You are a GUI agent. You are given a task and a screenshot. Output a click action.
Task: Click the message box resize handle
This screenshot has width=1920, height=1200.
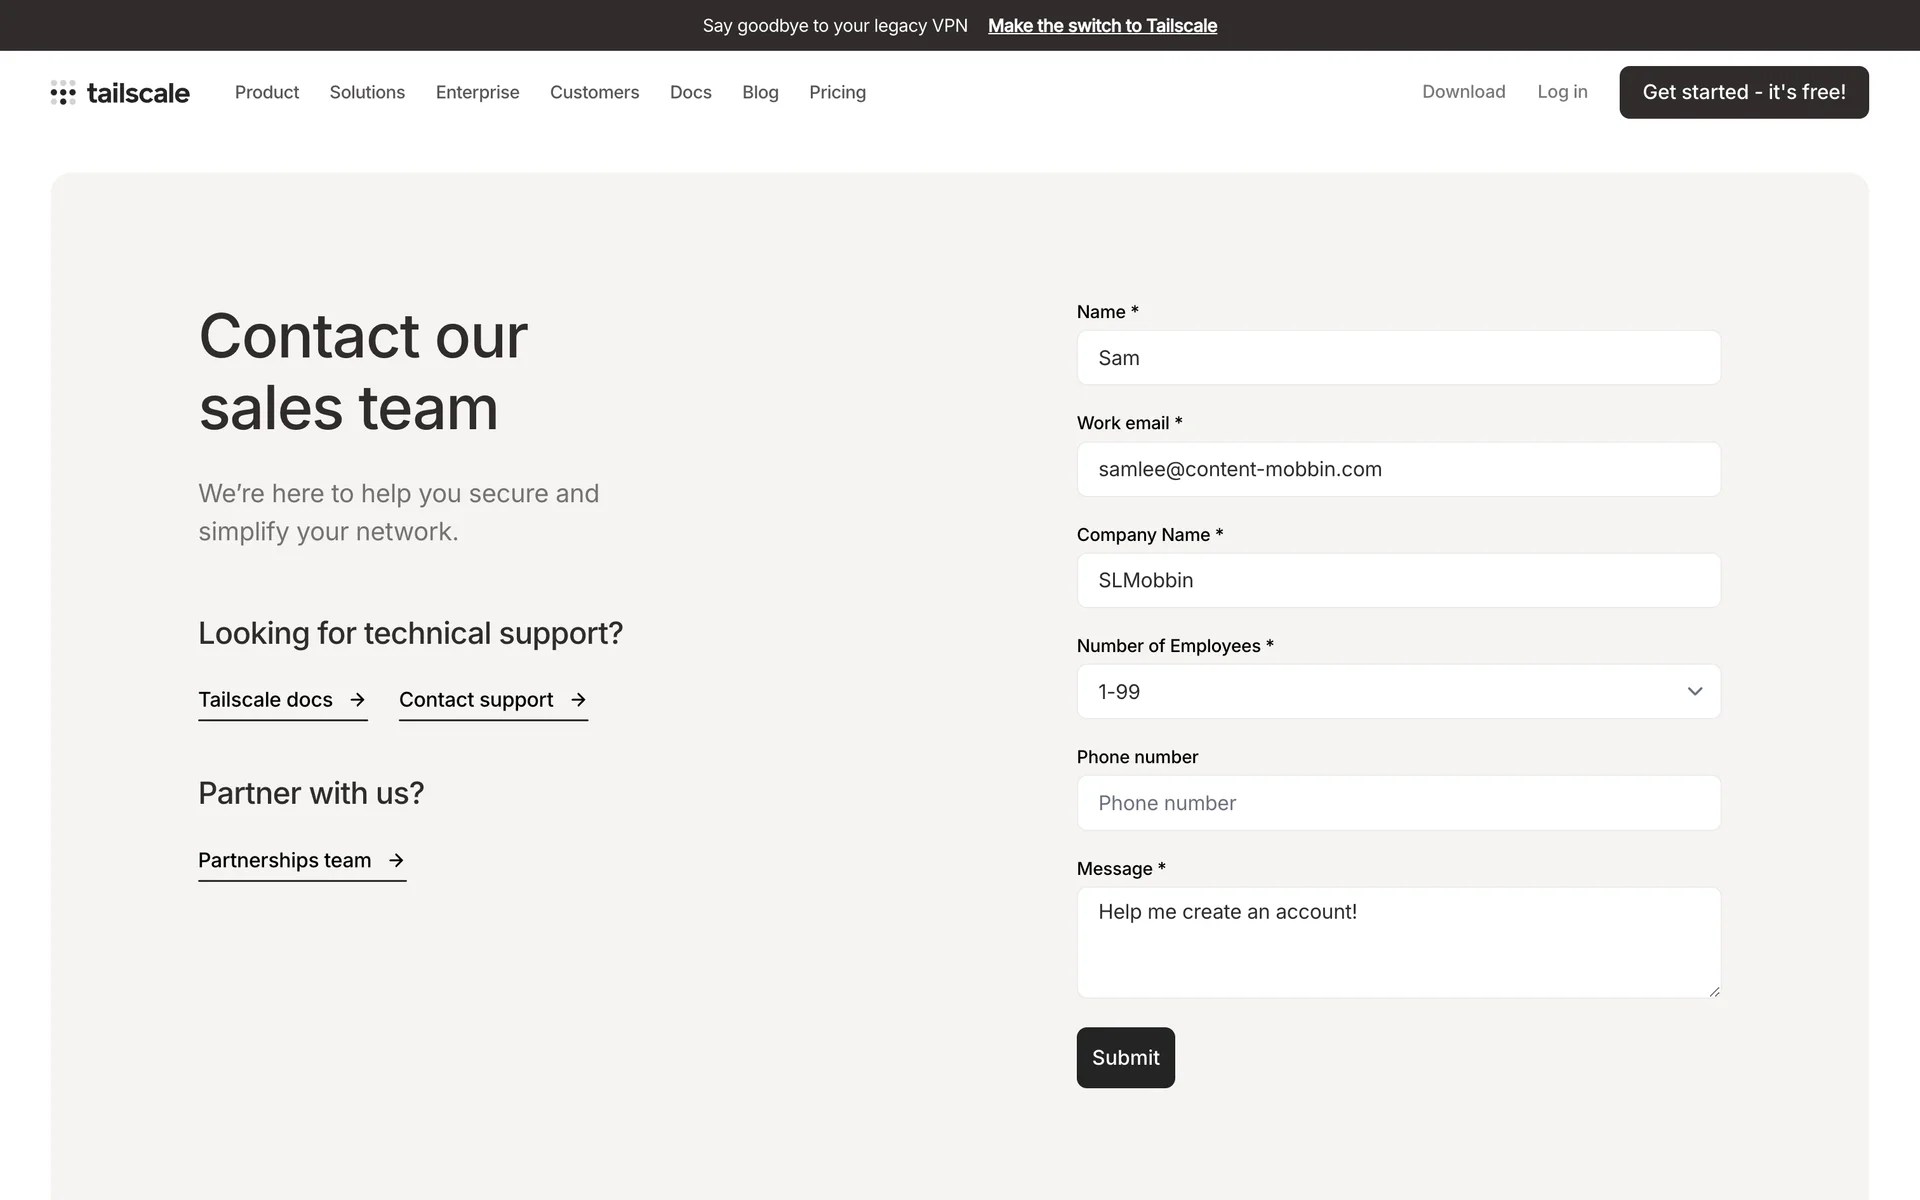[1714, 991]
